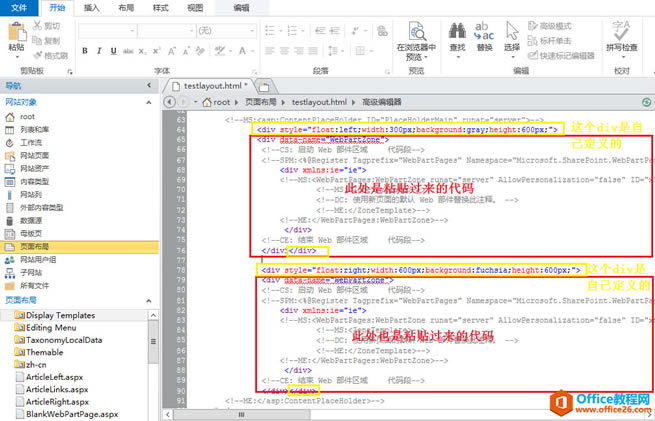Click the refresh icon right of breadcrumb bar
This screenshot has width=655, height=421.
[646, 102]
